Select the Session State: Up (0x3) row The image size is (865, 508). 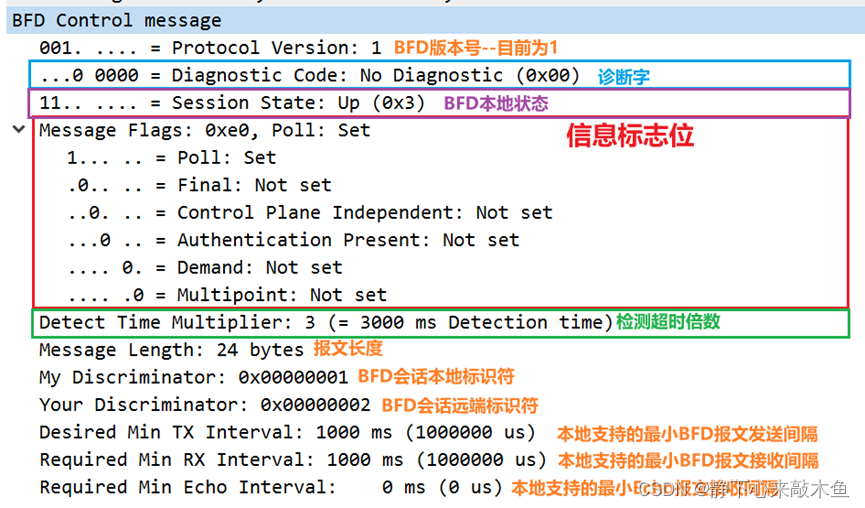tap(232, 103)
